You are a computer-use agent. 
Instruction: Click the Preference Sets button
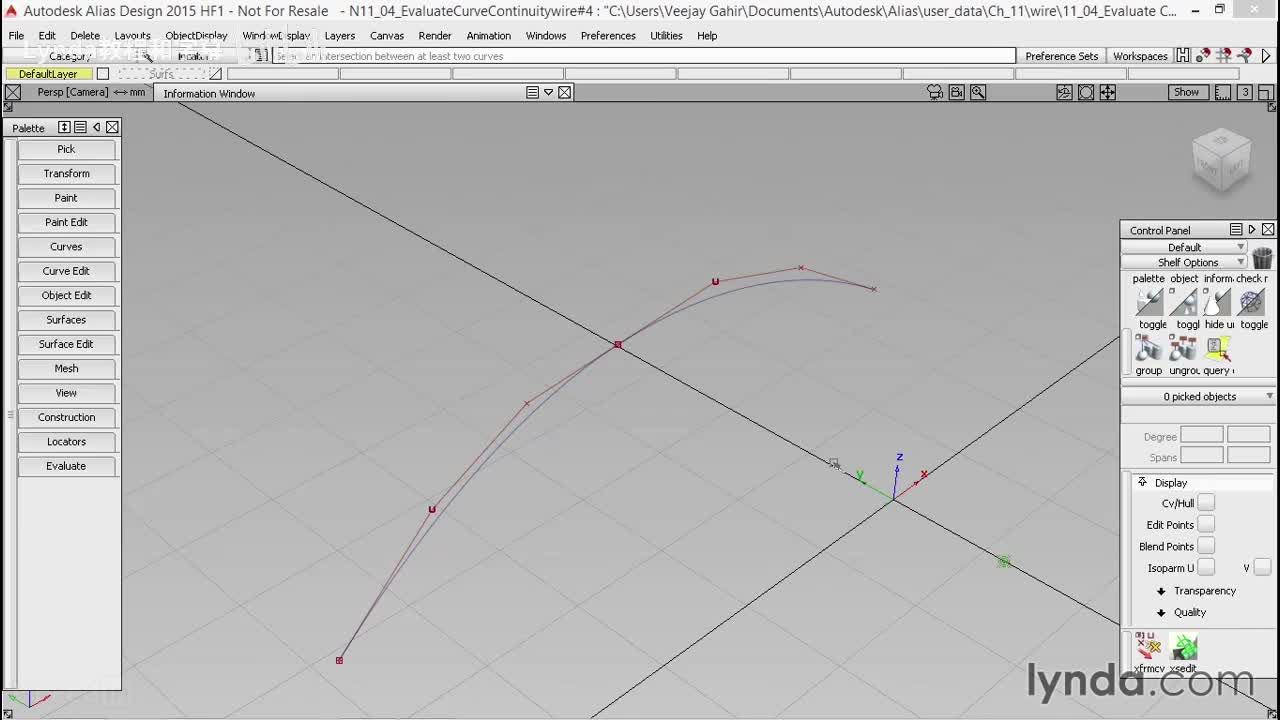(1062, 56)
